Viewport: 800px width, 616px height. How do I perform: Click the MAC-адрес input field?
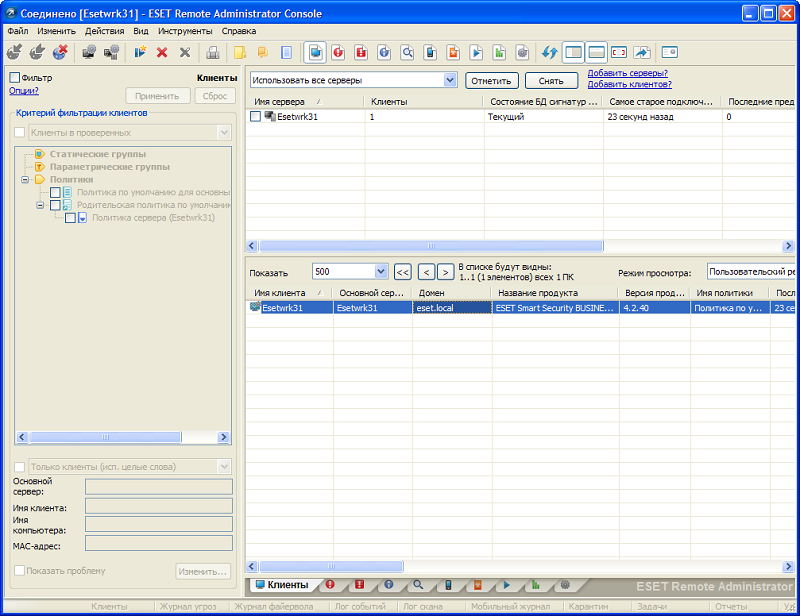159,543
